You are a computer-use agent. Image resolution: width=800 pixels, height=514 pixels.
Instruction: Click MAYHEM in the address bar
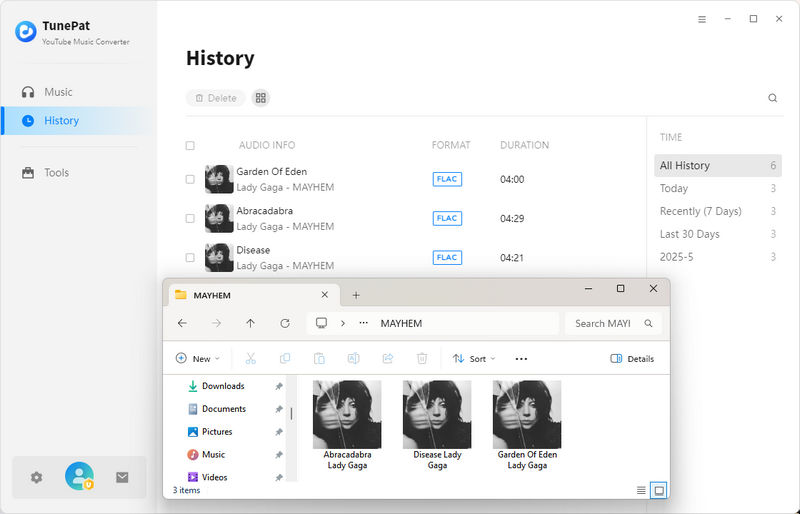point(401,324)
